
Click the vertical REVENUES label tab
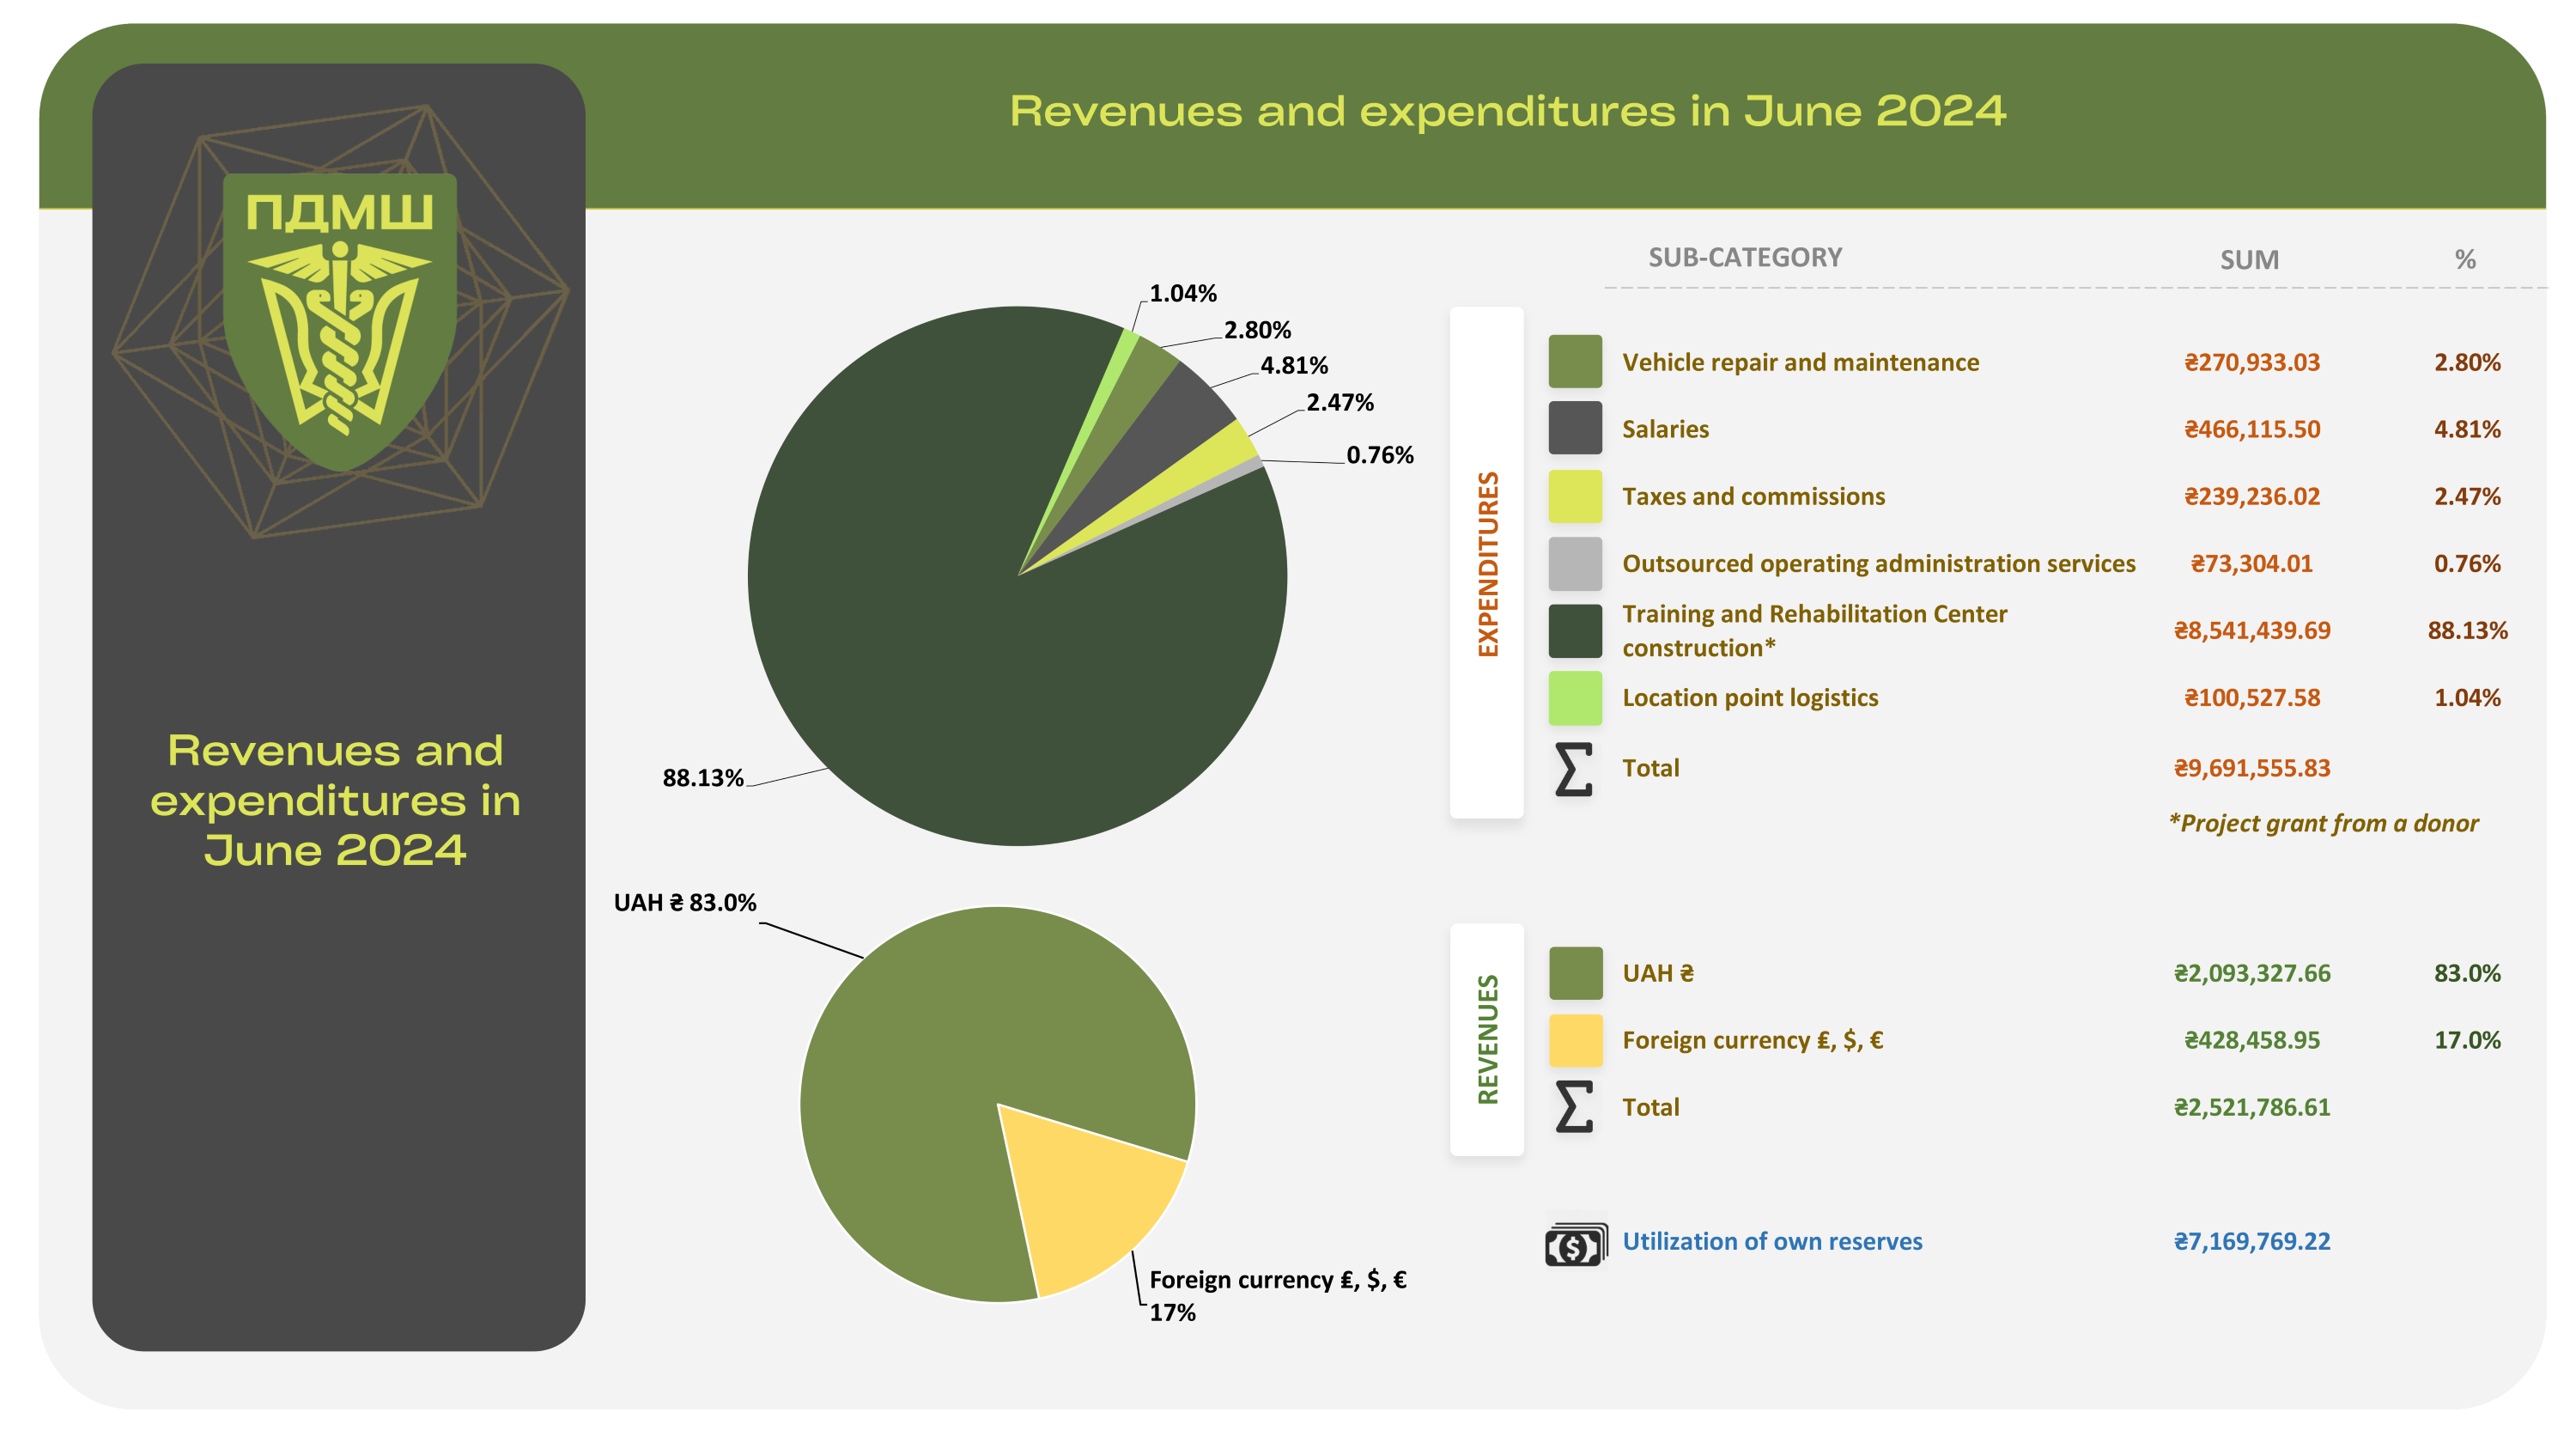coord(1487,1040)
